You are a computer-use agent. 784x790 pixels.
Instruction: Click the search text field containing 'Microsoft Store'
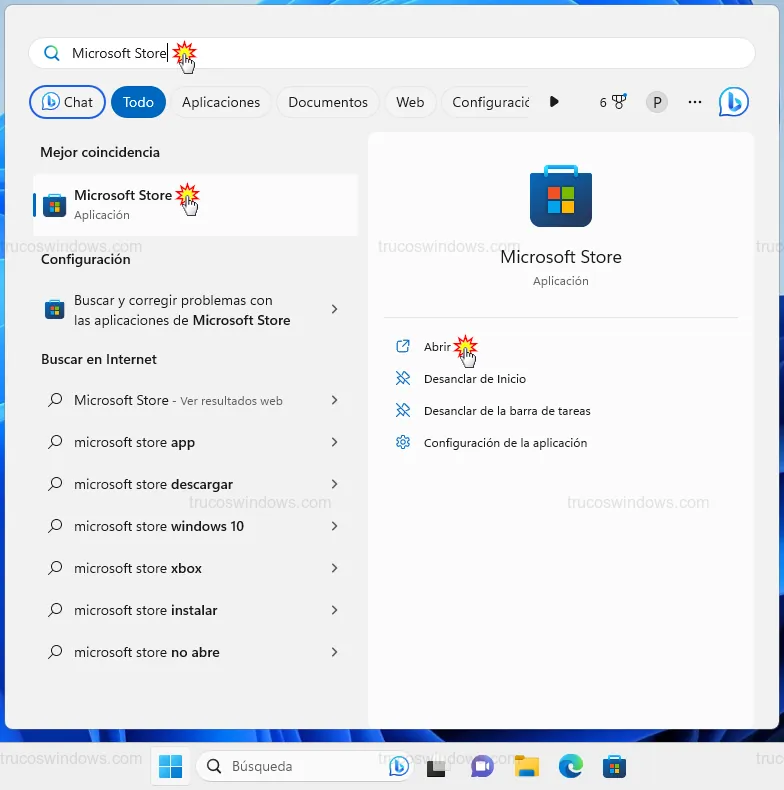click(400, 53)
